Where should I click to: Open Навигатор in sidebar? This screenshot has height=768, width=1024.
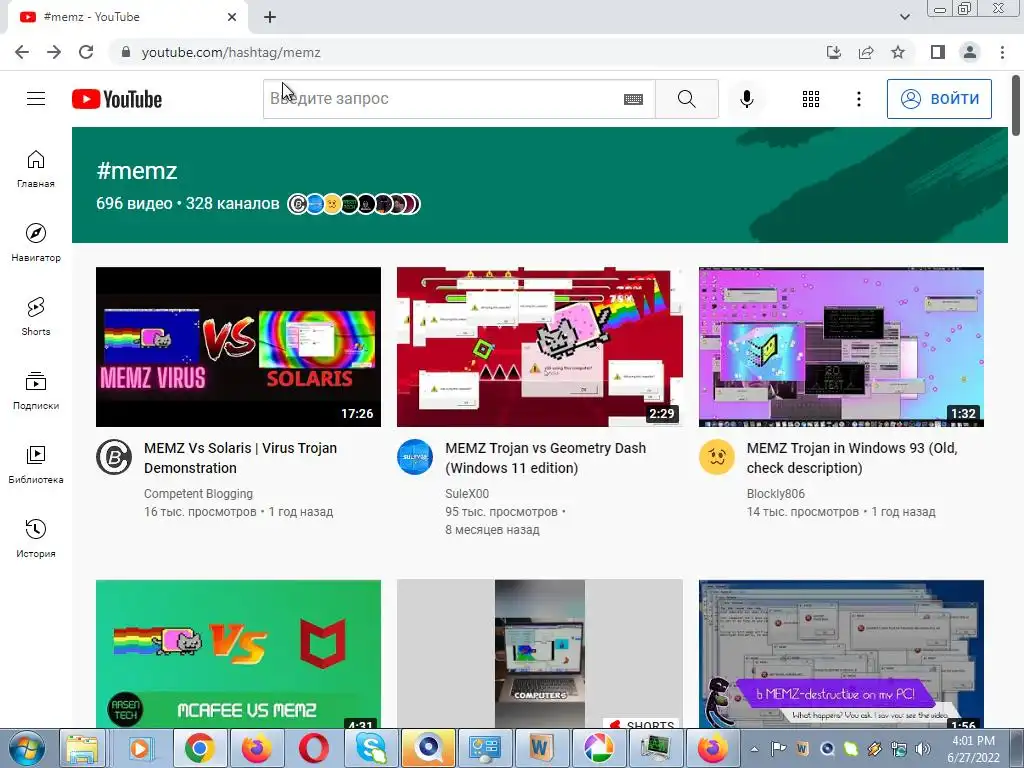pos(36,243)
